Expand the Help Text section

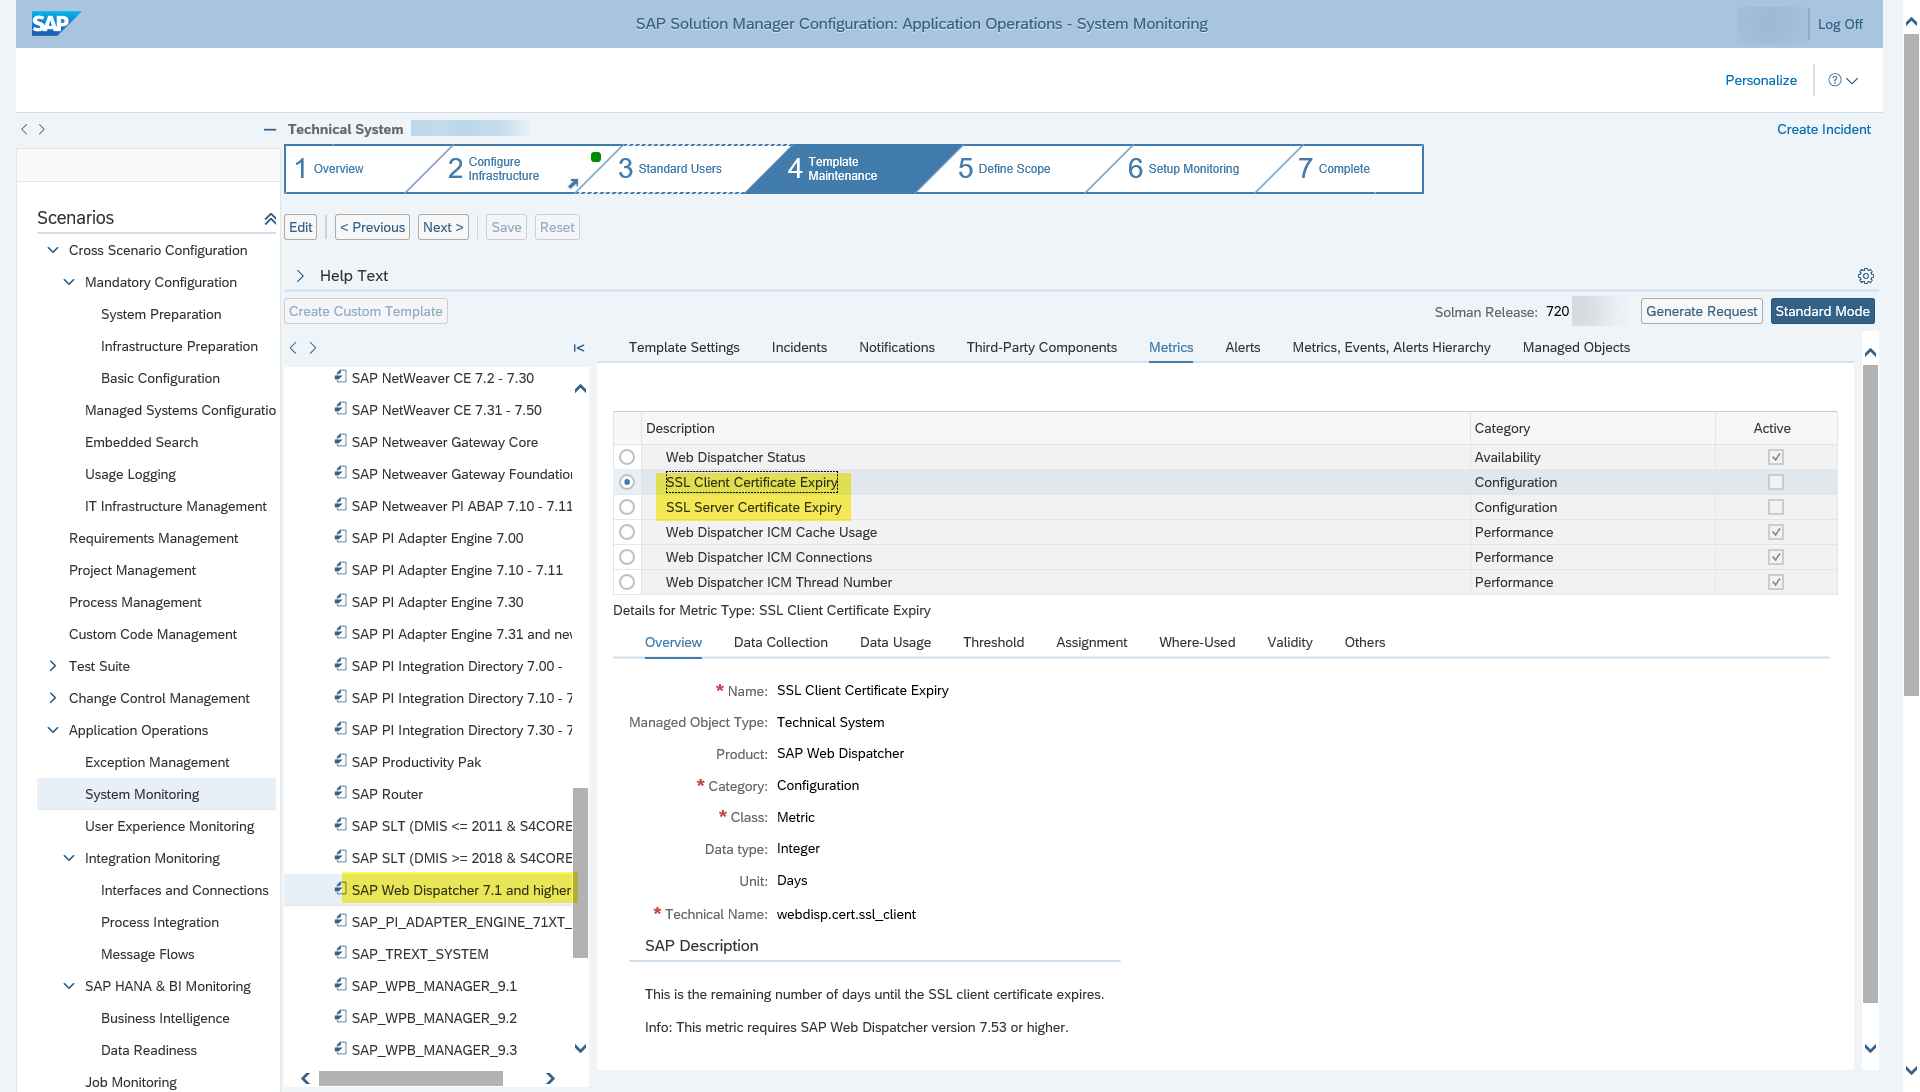tap(300, 276)
